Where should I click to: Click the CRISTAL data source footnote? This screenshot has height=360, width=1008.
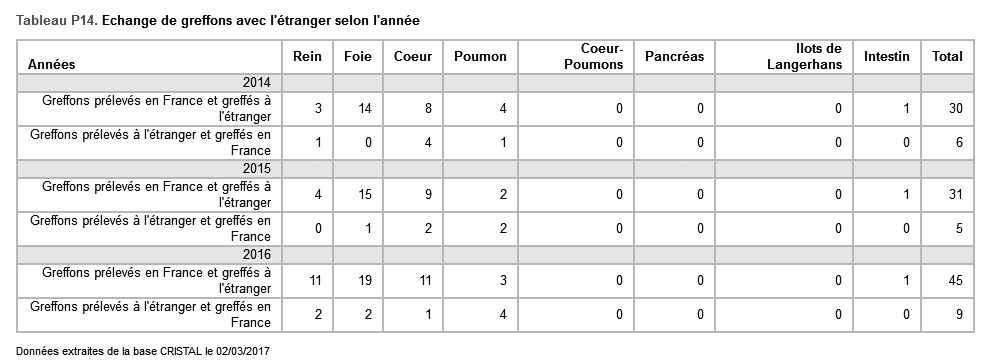click(143, 351)
